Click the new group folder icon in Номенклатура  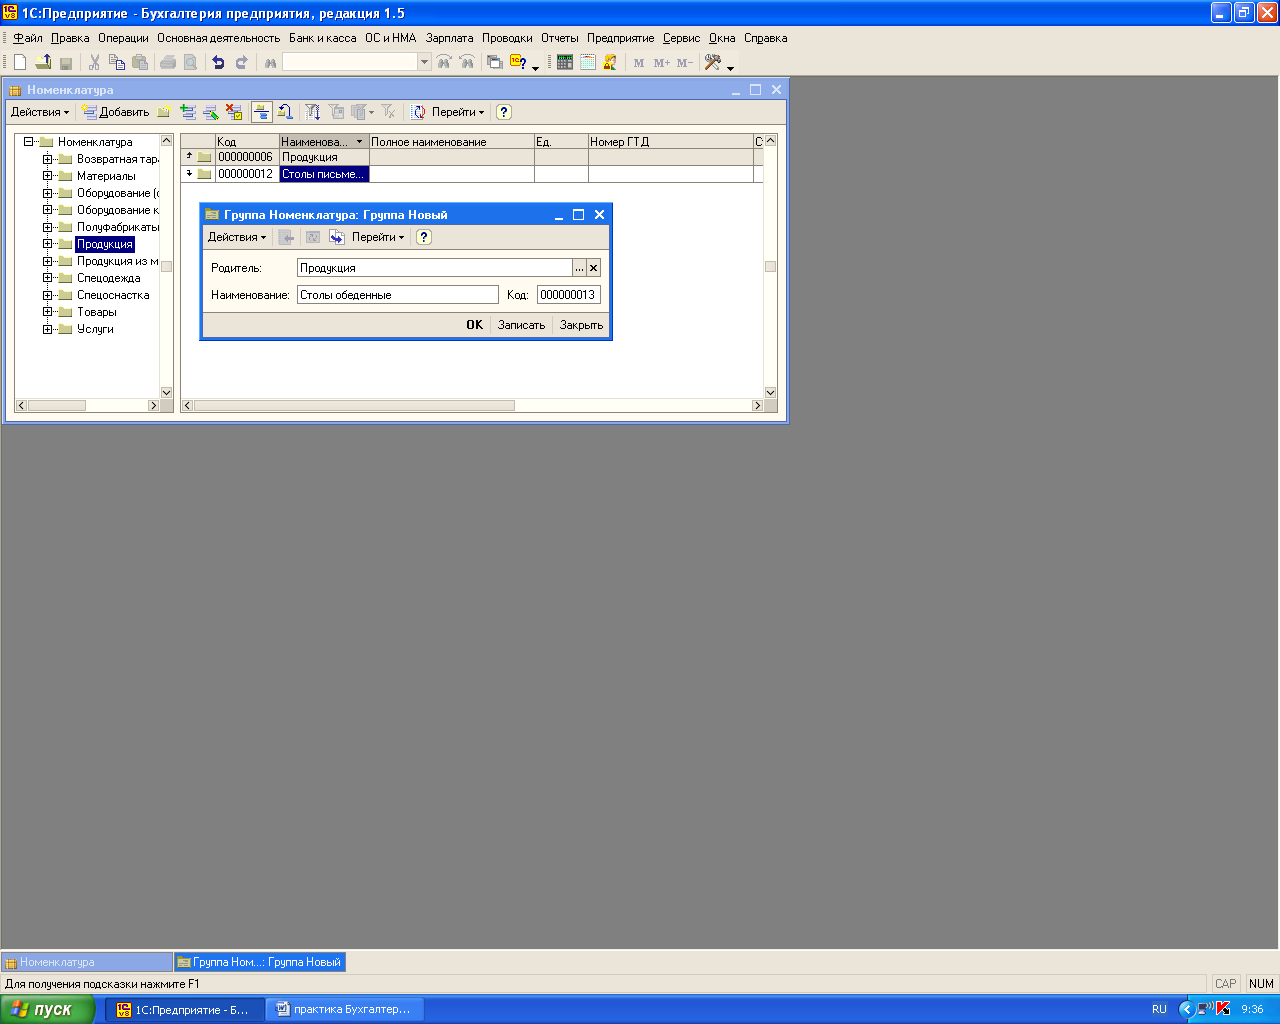coord(163,112)
